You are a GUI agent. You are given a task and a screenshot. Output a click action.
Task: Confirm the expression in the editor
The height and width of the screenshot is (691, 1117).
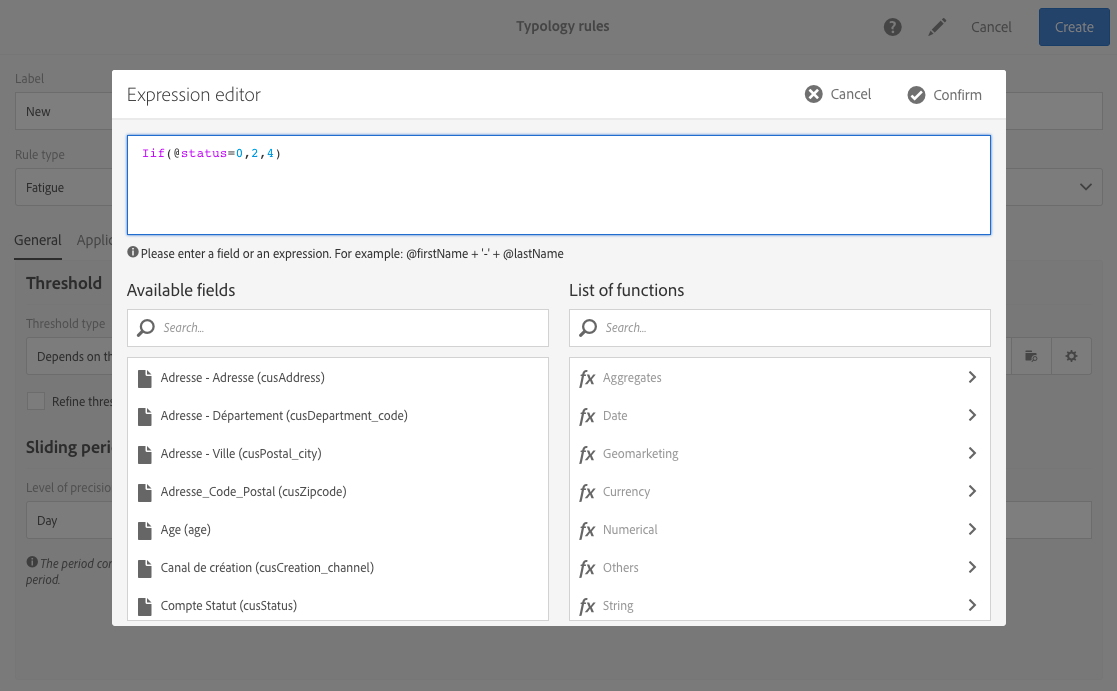pyautogui.click(x=945, y=95)
